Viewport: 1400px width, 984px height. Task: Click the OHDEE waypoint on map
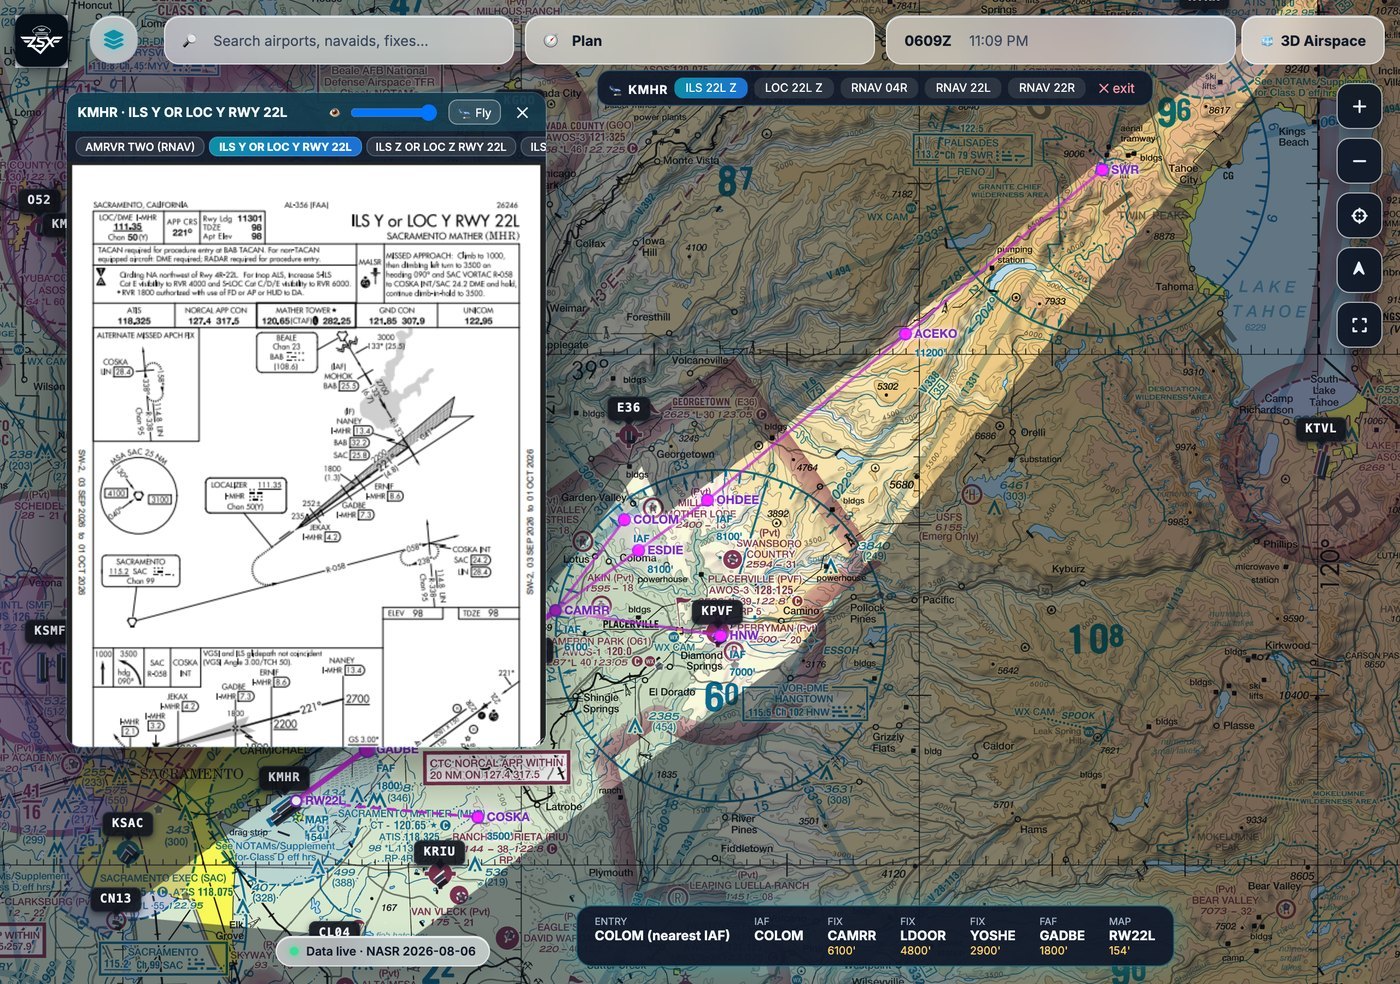(707, 500)
